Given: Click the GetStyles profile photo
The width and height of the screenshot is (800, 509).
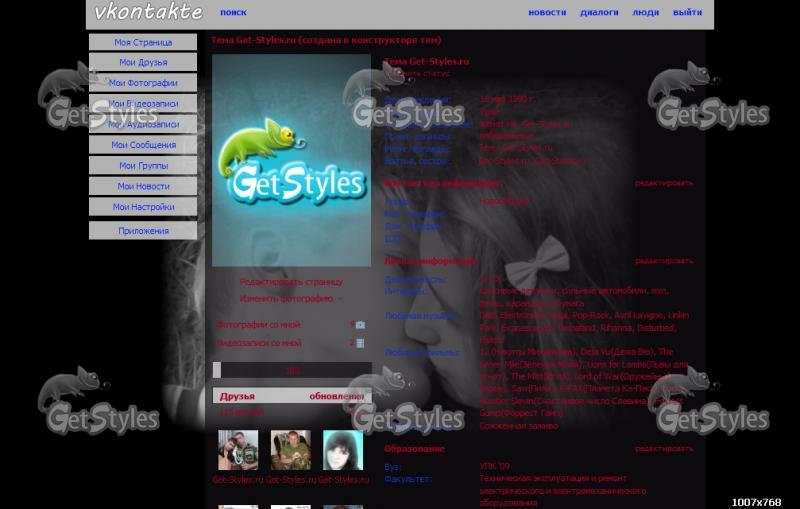Looking at the screenshot, I should click(x=291, y=161).
